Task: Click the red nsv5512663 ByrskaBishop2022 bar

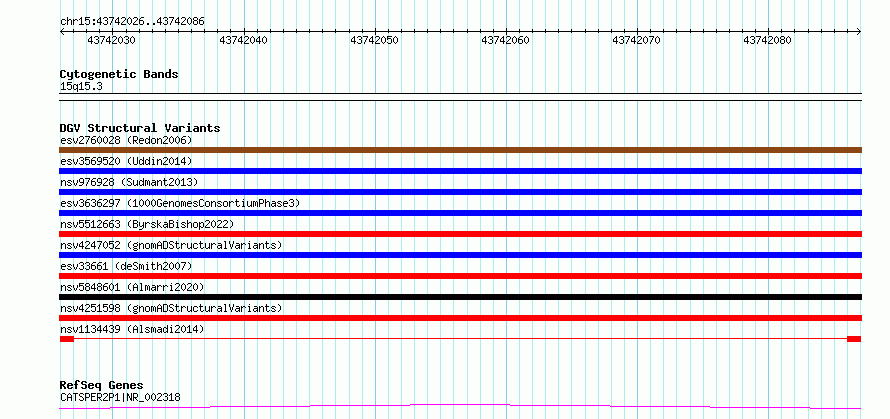Action: [x=460, y=234]
